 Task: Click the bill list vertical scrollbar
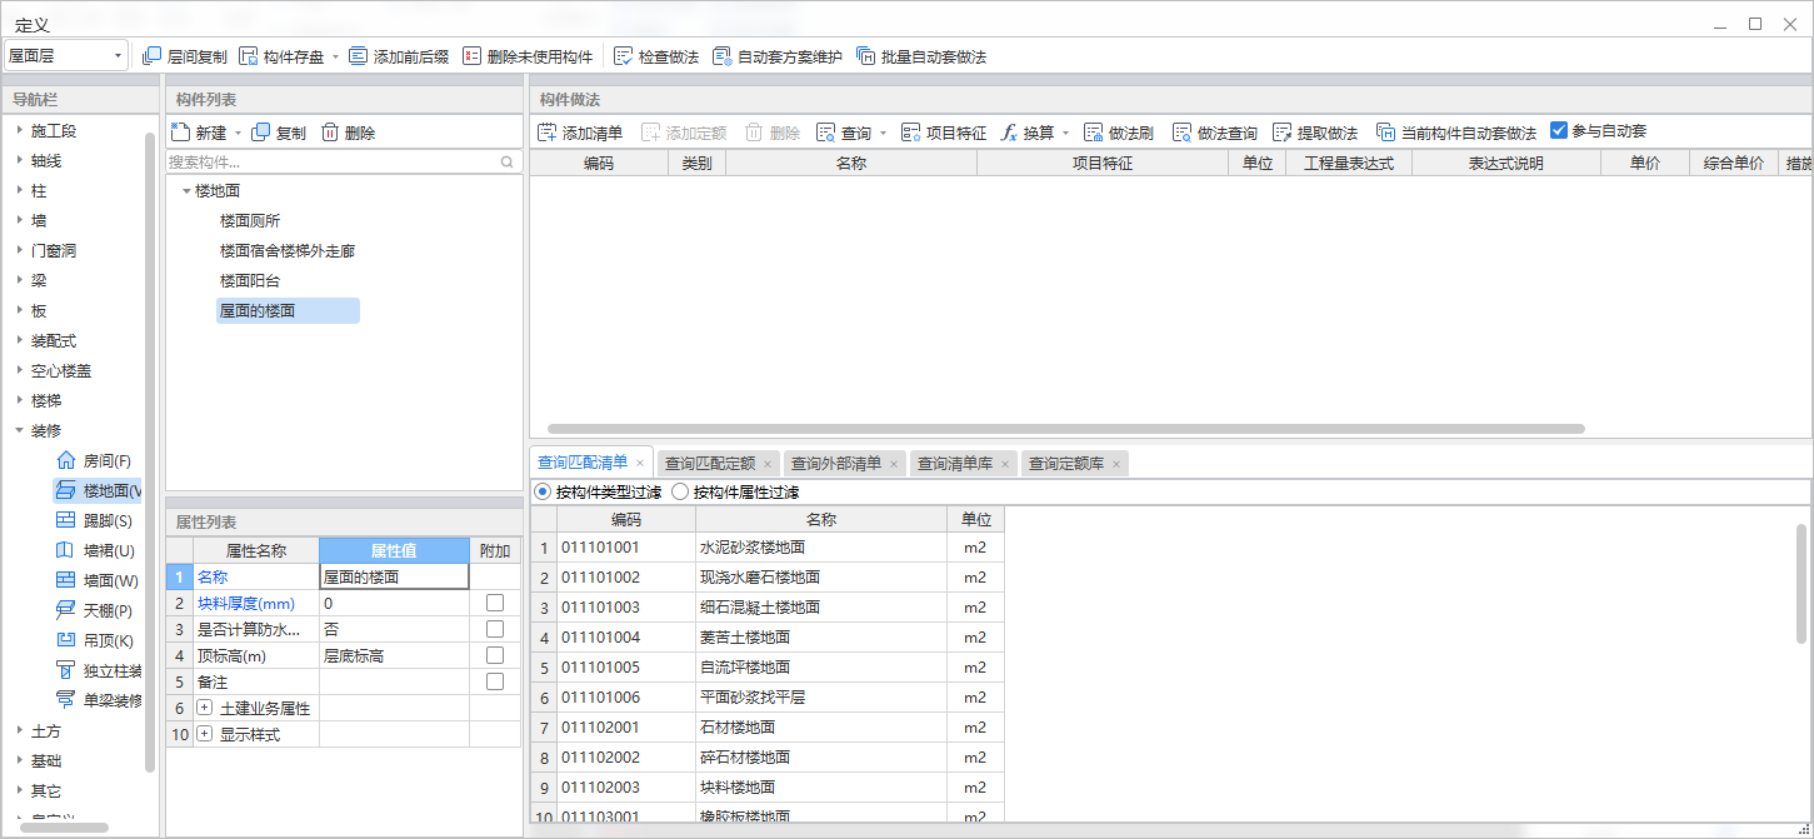pyautogui.click(x=1801, y=584)
